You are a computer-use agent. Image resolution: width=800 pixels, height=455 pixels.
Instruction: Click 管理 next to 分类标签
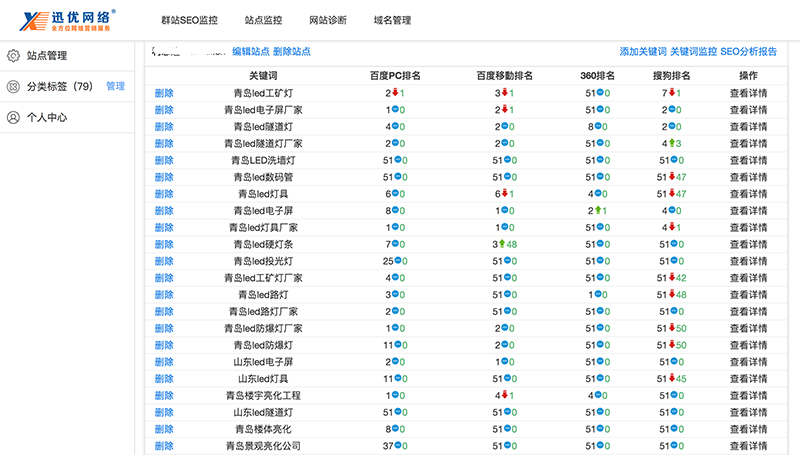(115, 86)
